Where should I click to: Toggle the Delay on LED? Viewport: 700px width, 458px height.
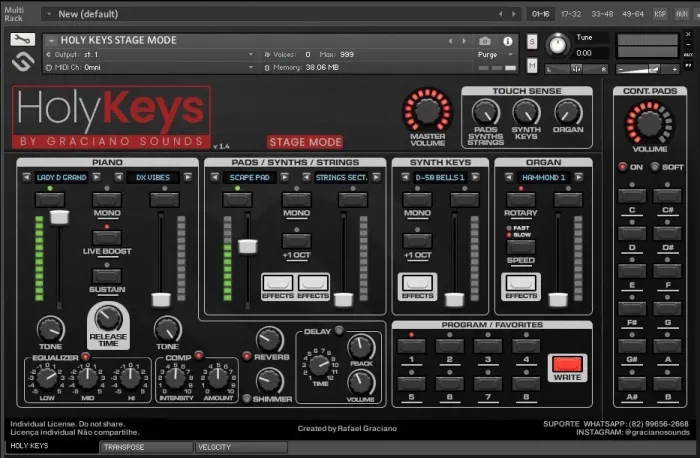339,330
